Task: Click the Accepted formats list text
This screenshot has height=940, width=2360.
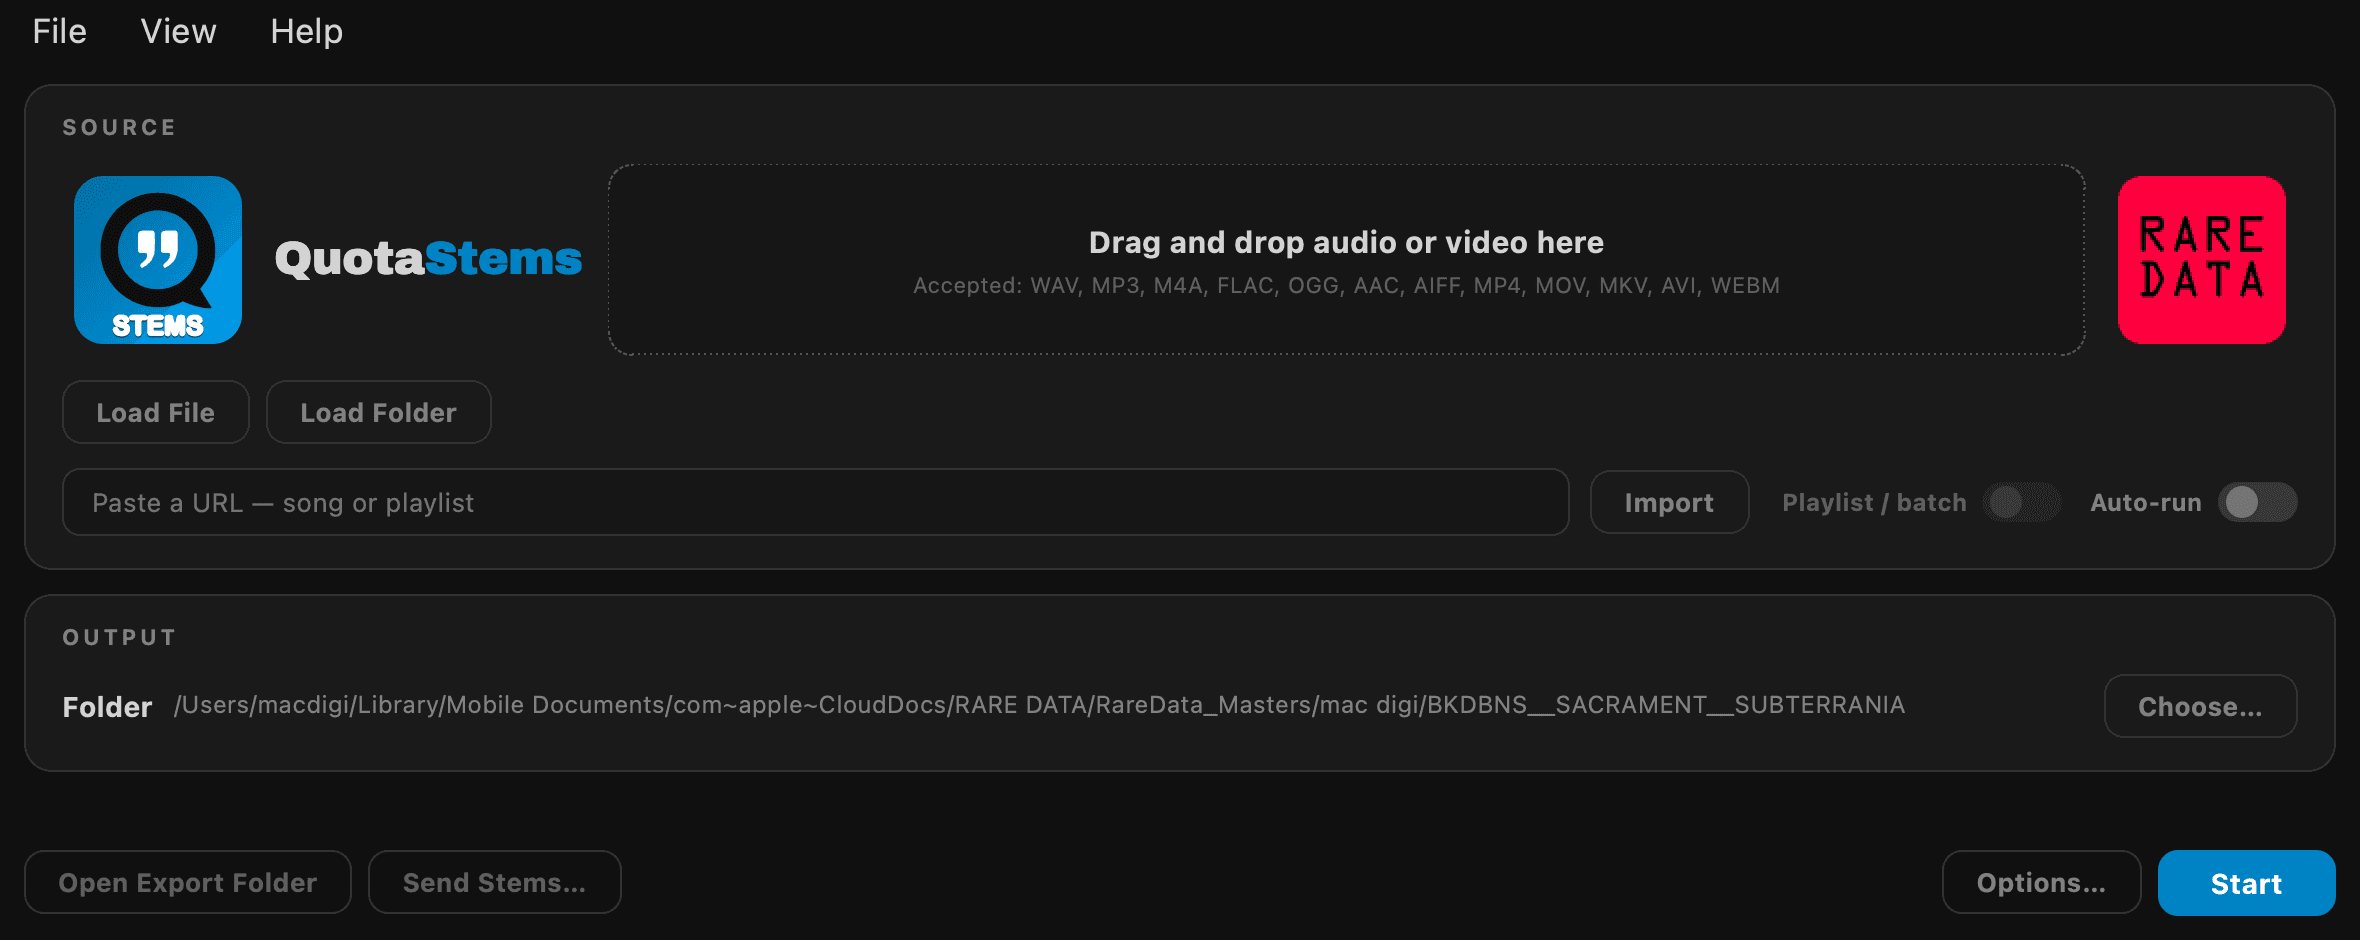Action: [1346, 286]
